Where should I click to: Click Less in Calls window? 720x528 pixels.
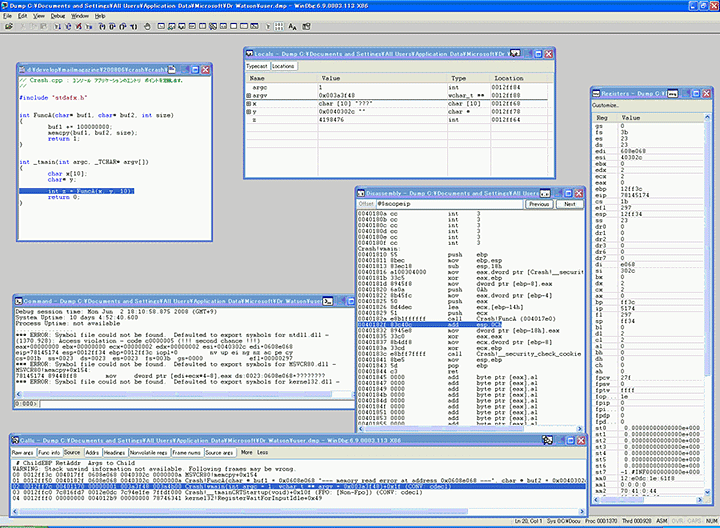262,453
